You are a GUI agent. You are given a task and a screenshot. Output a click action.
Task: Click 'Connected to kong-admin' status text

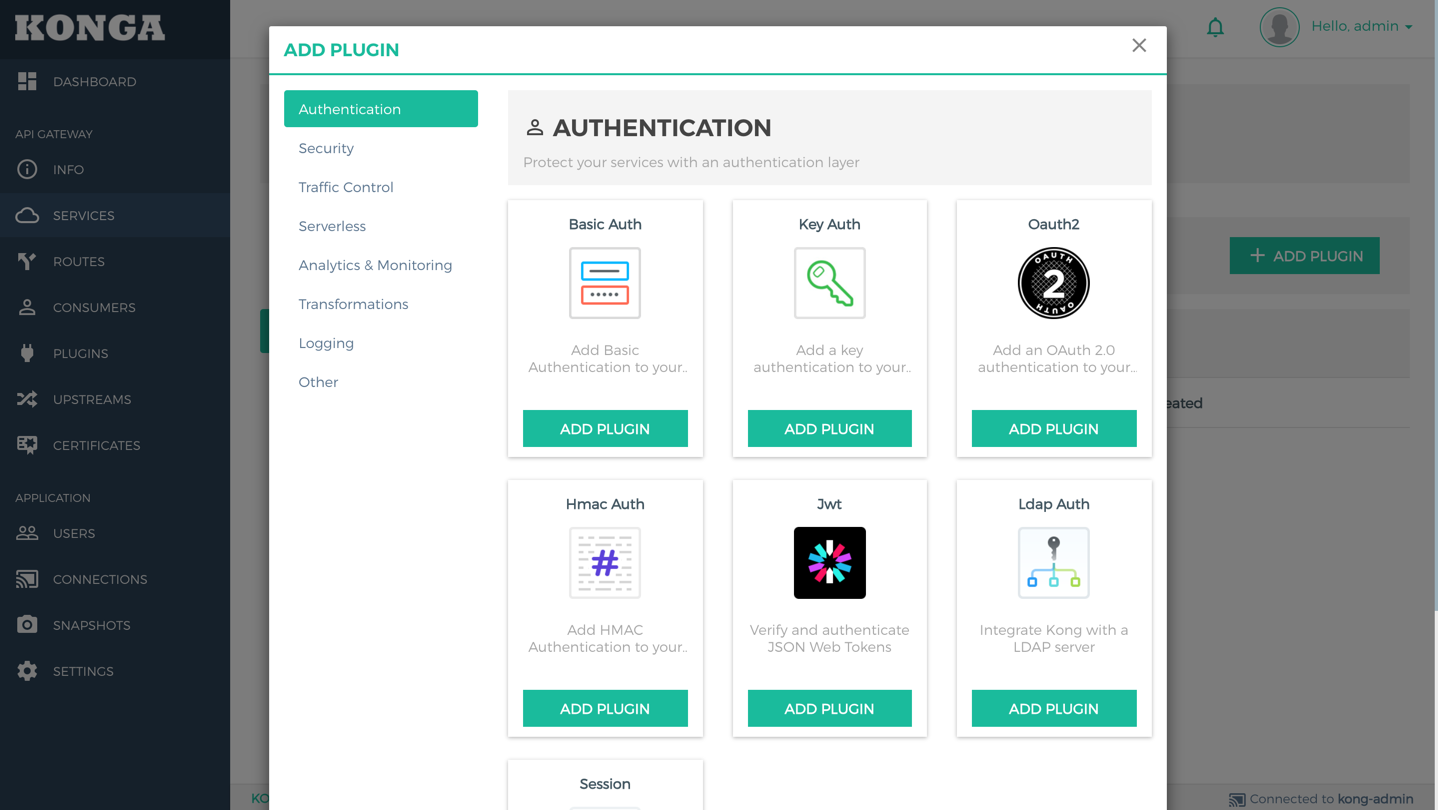tap(1331, 799)
